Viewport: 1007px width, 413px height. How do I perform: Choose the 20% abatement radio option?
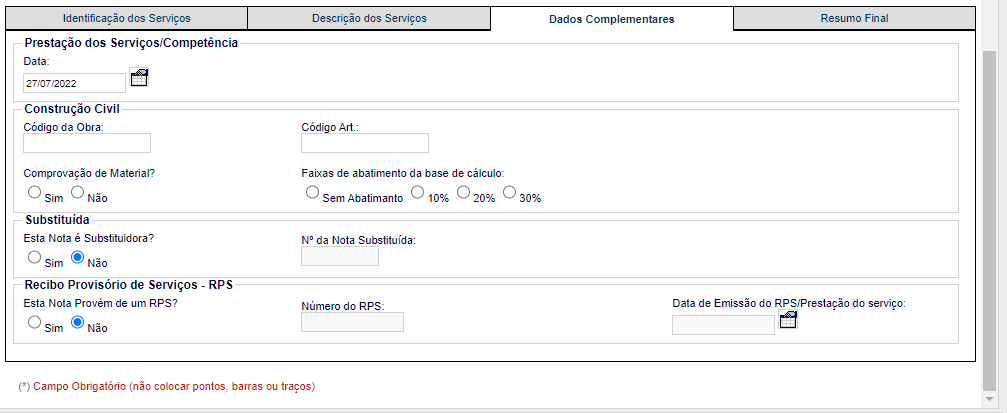tap(463, 192)
